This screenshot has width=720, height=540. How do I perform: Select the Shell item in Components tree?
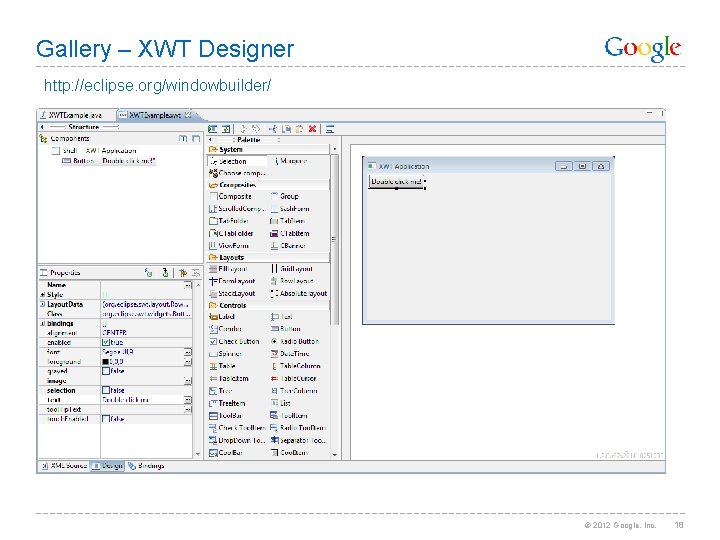pyautogui.click(x=94, y=150)
